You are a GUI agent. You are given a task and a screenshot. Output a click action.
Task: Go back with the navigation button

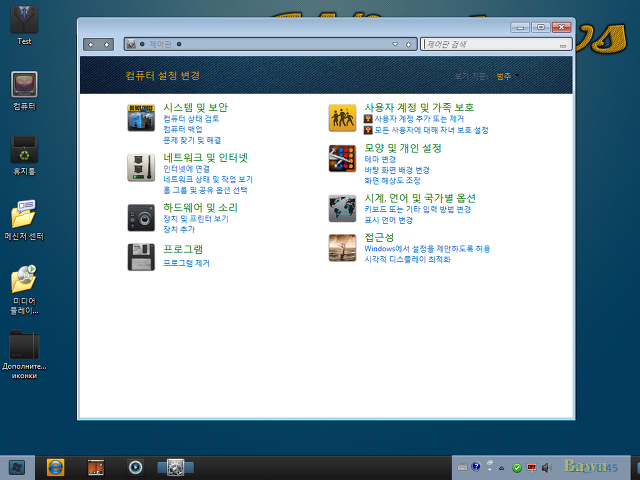point(91,44)
